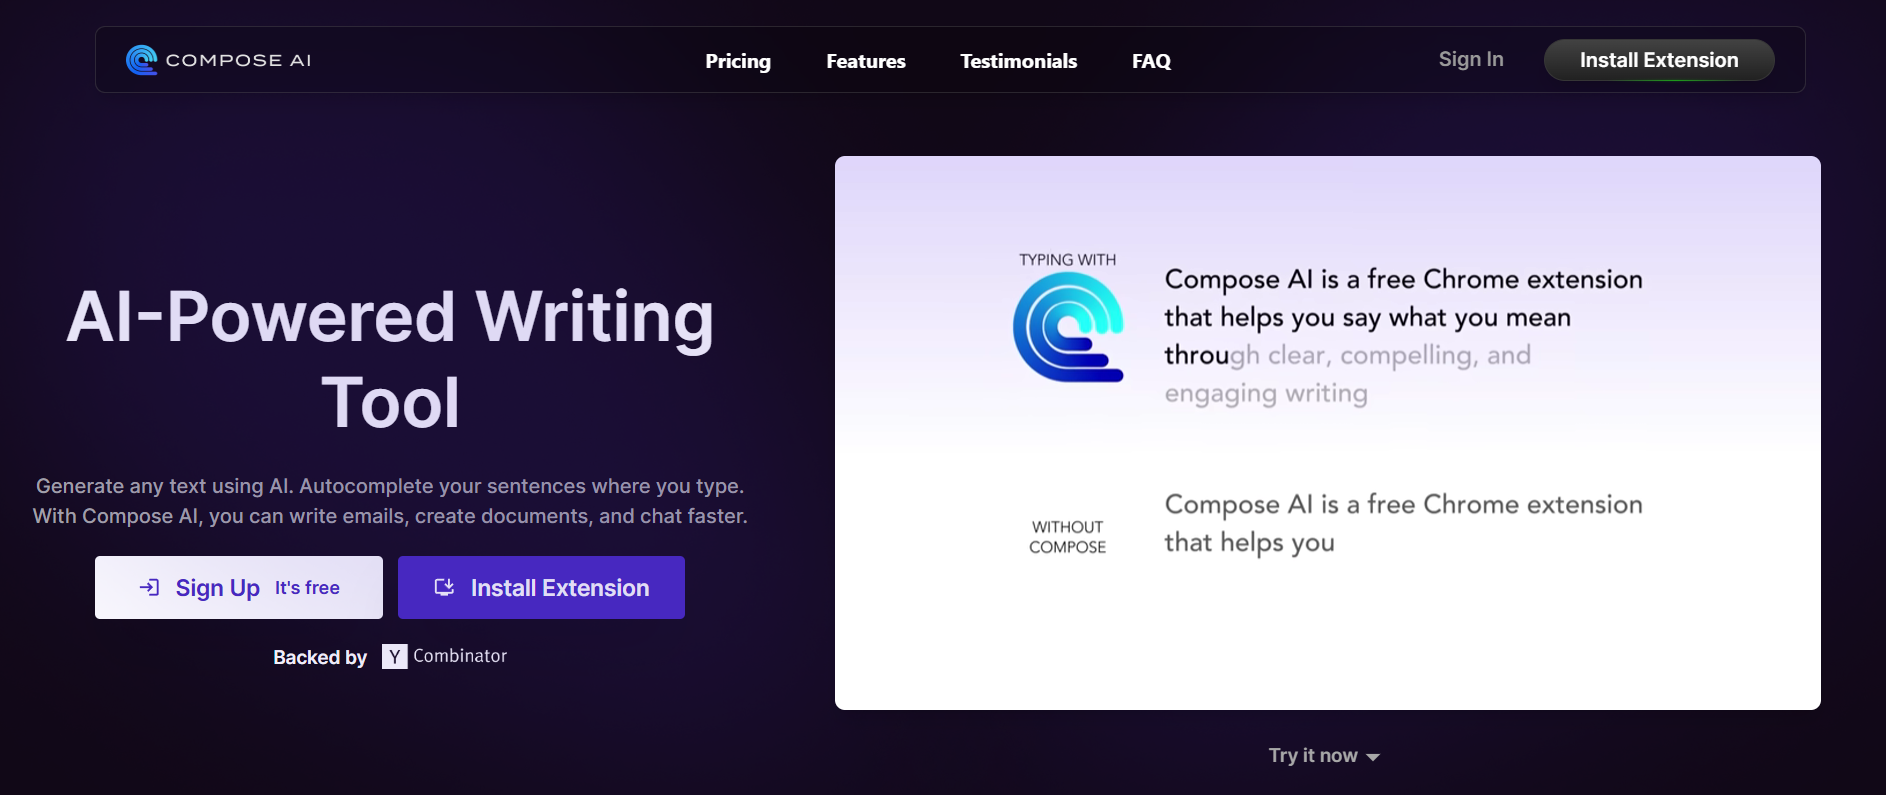Click the install icon on purple button
The image size is (1886, 795).
point(444,587)
